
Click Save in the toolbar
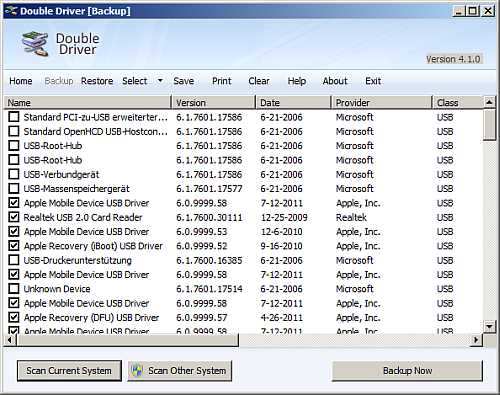(x=184, y=81)
